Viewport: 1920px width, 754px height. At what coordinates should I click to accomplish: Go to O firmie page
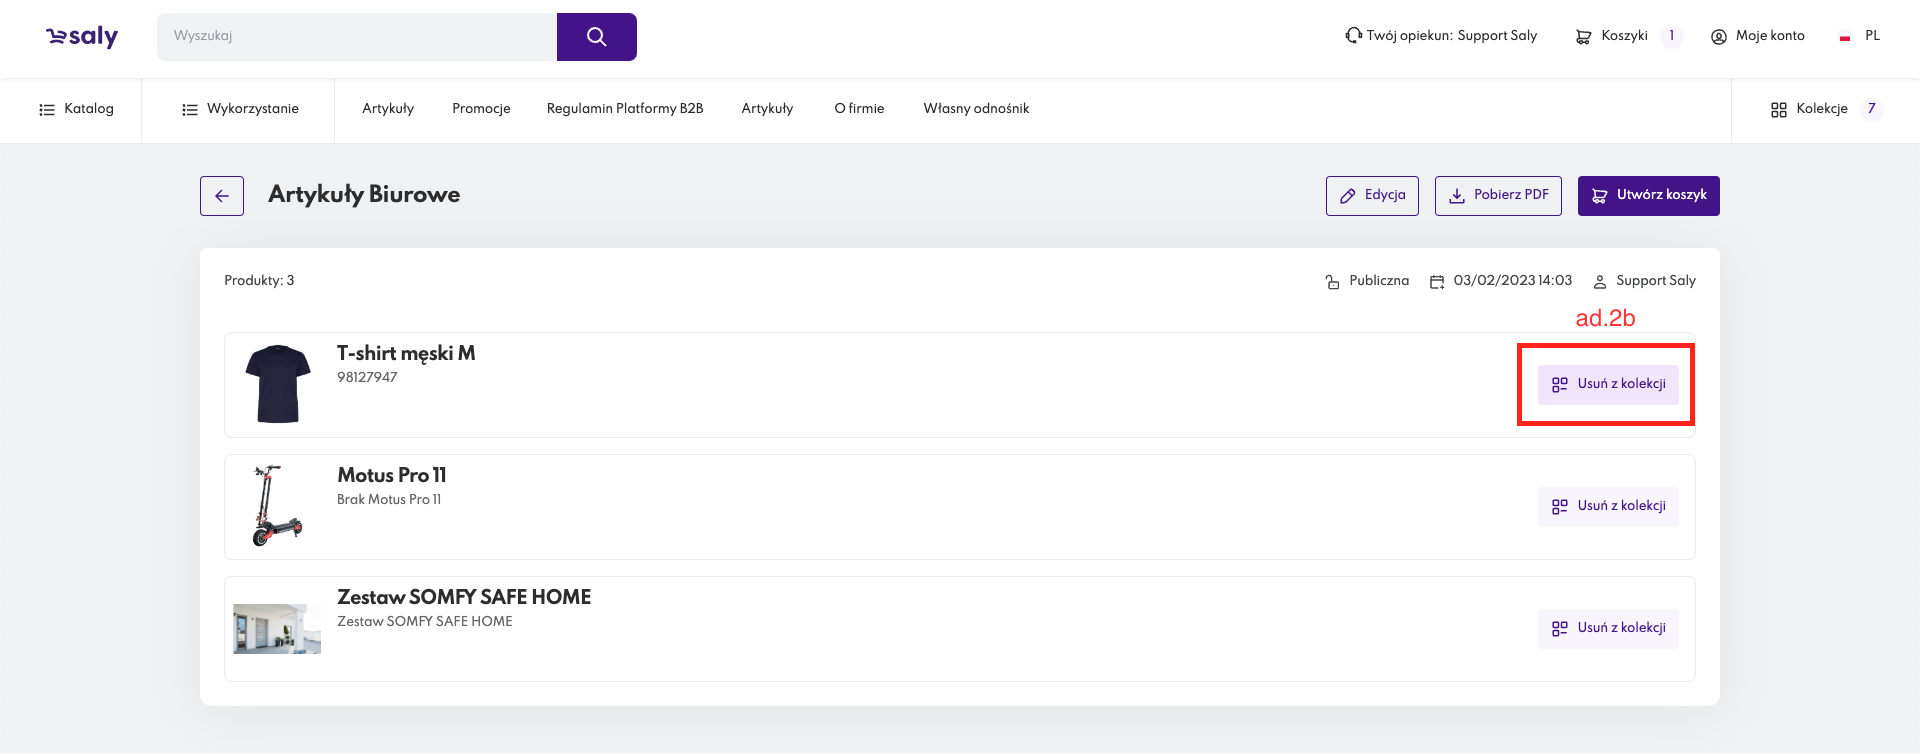coord(859,109)
